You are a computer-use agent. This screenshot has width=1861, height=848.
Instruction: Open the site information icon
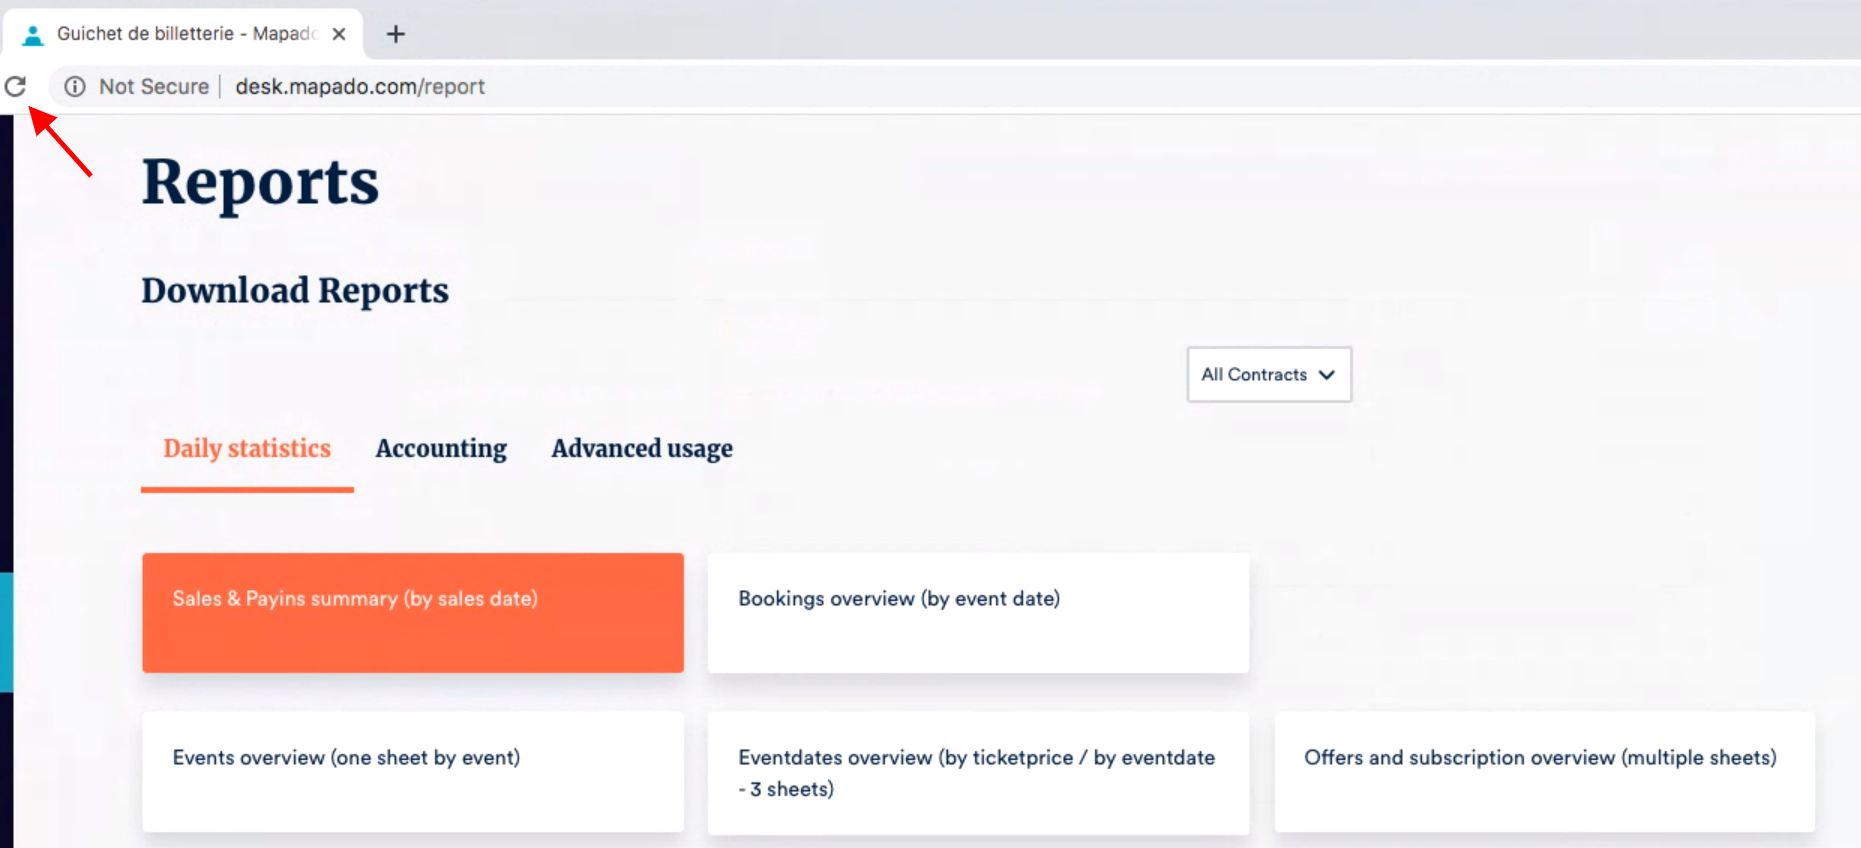75,87
